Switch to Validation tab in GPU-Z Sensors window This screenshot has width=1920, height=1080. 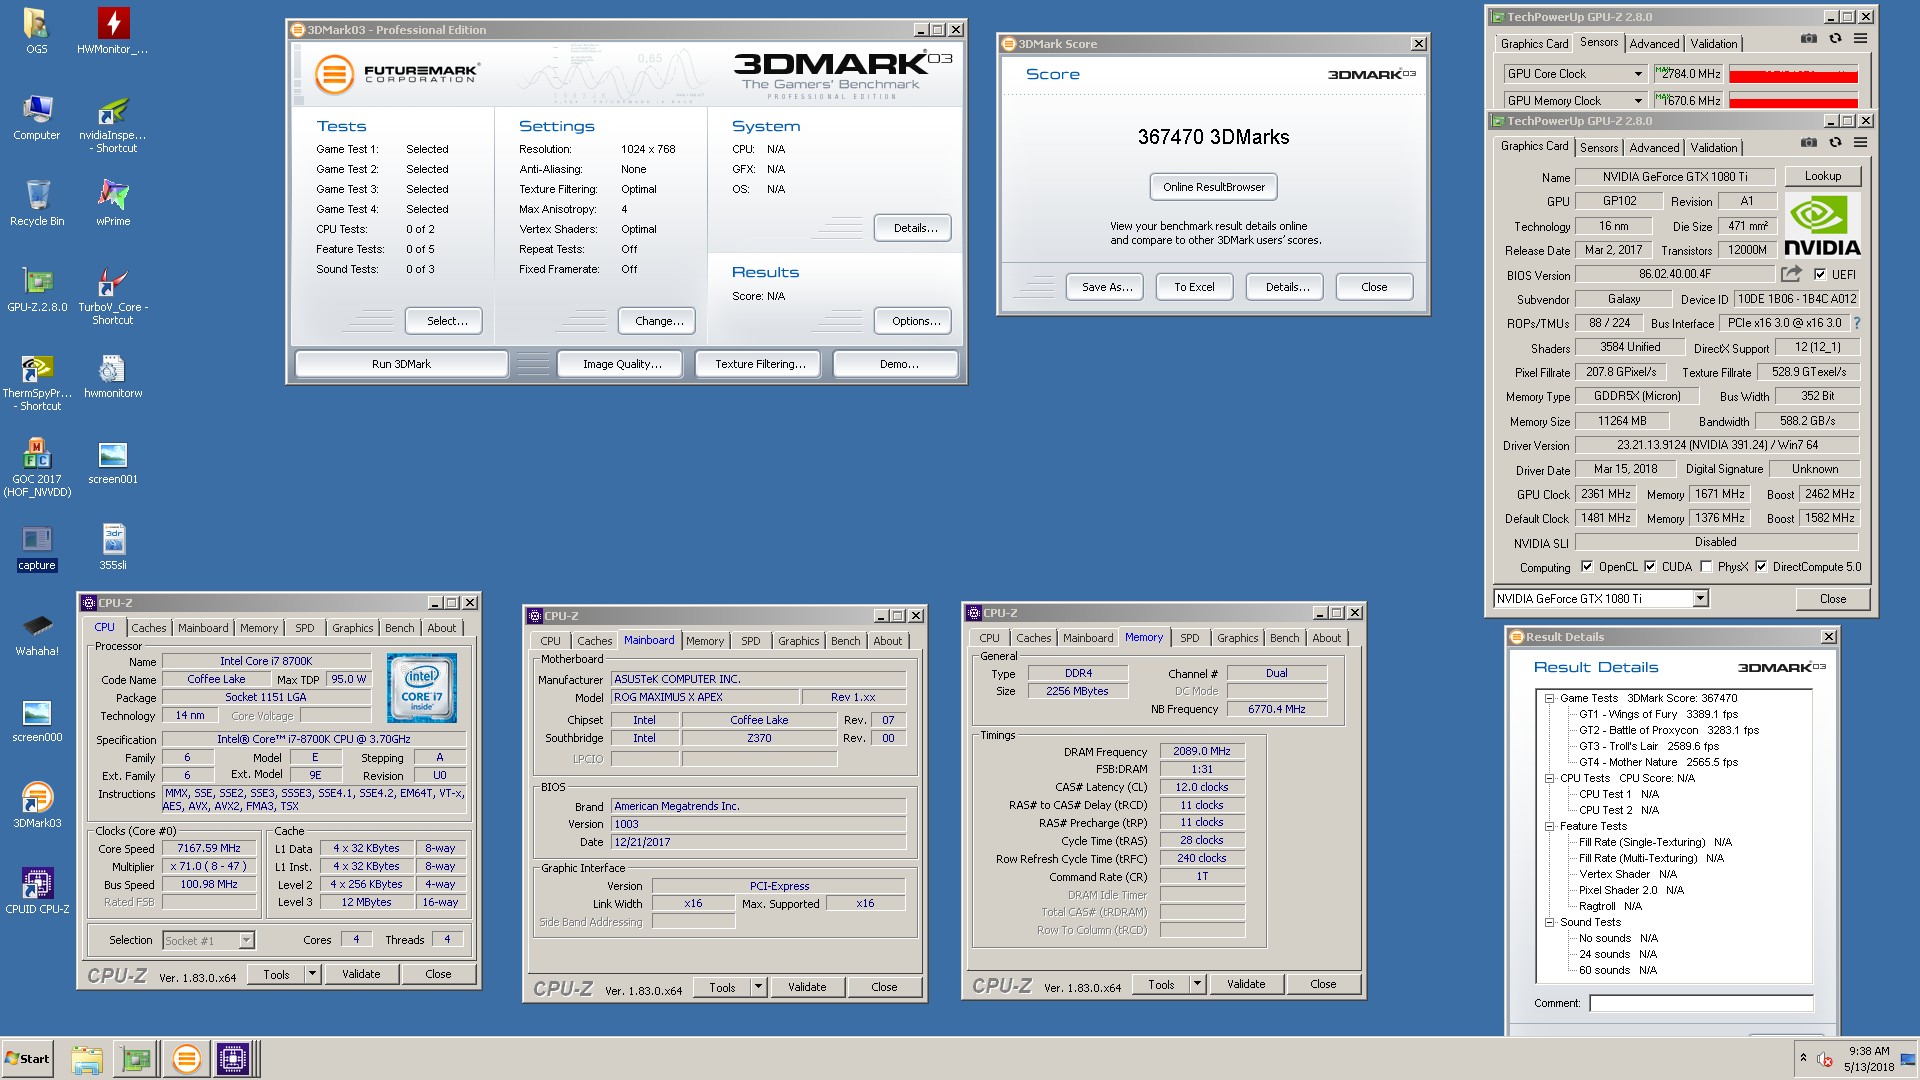[1713, 43]
